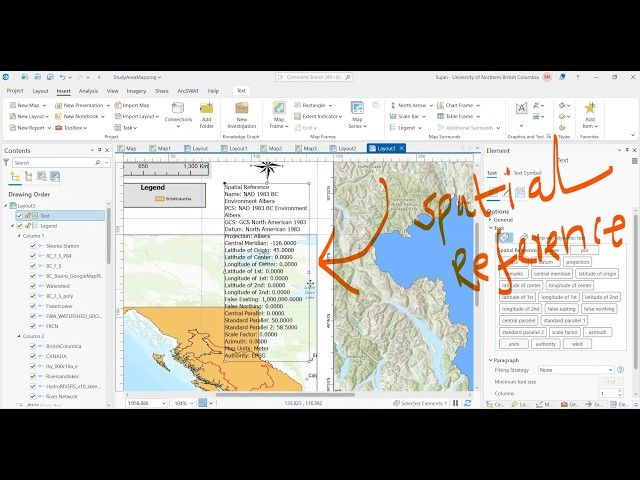Toggle CANADA layer checkbox
Screen dimensions: 640x480
click(33, 356)
